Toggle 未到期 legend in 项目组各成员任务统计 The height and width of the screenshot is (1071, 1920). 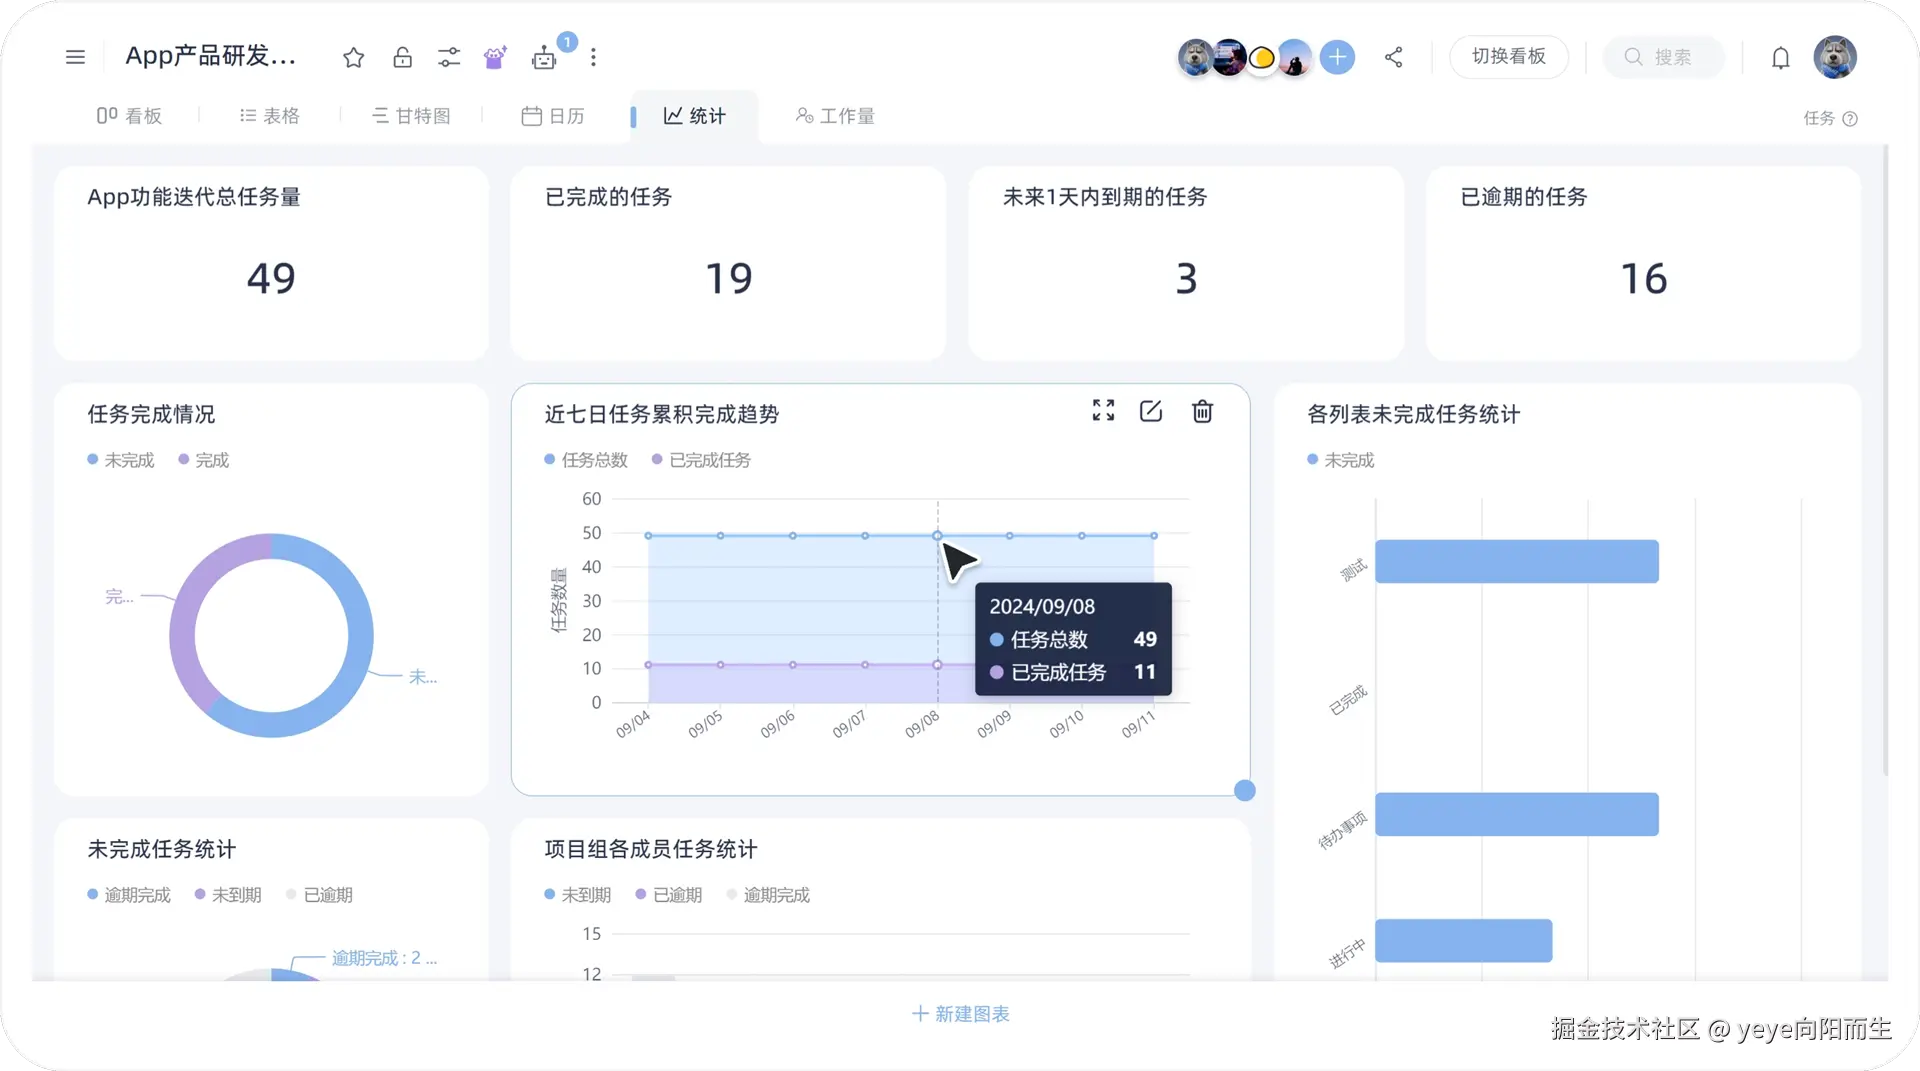coord(578,895)
